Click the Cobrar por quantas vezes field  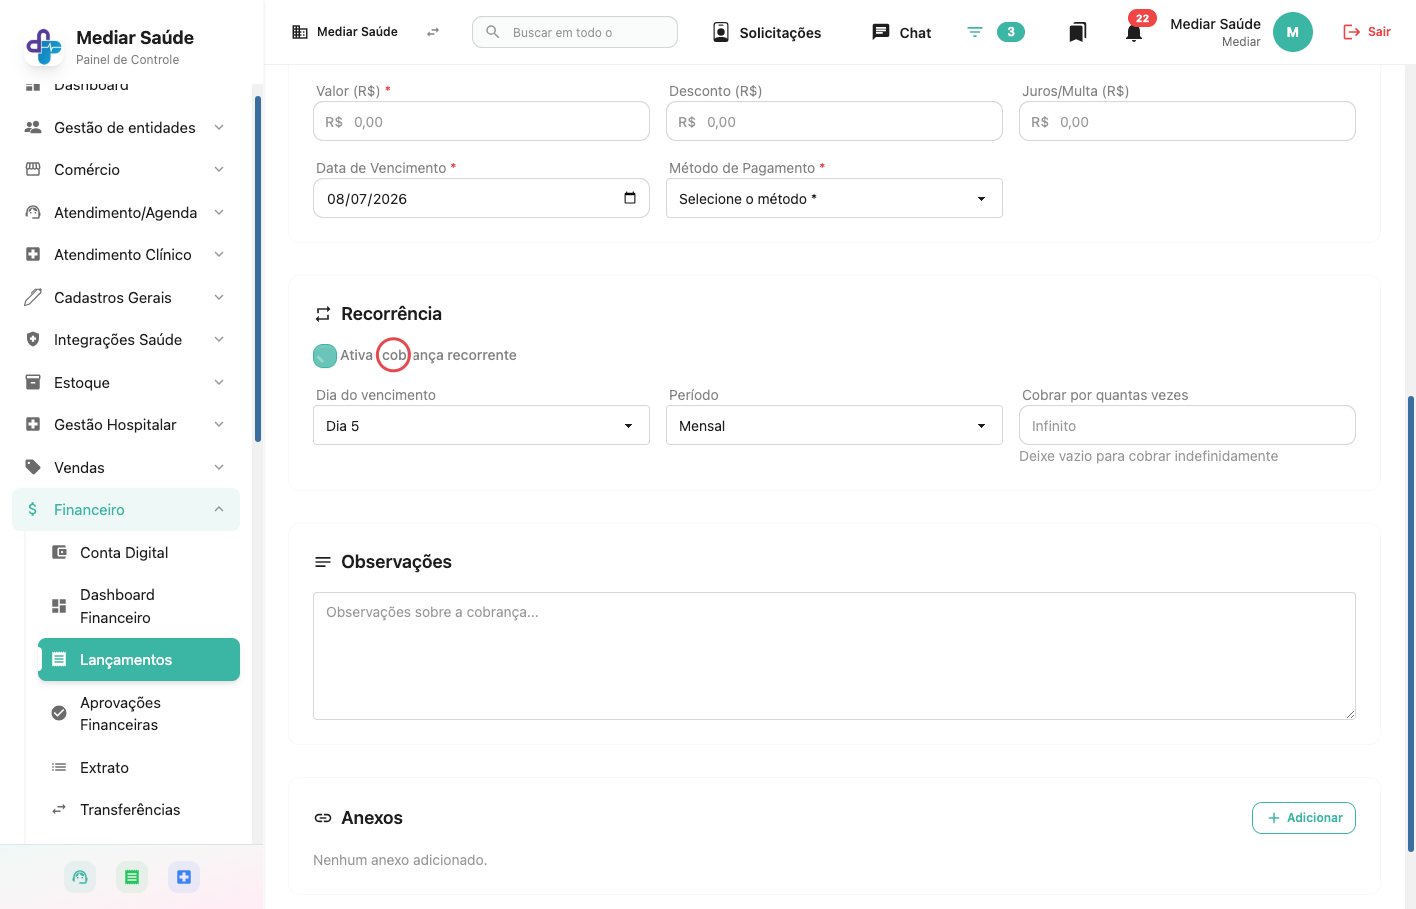1187,425
